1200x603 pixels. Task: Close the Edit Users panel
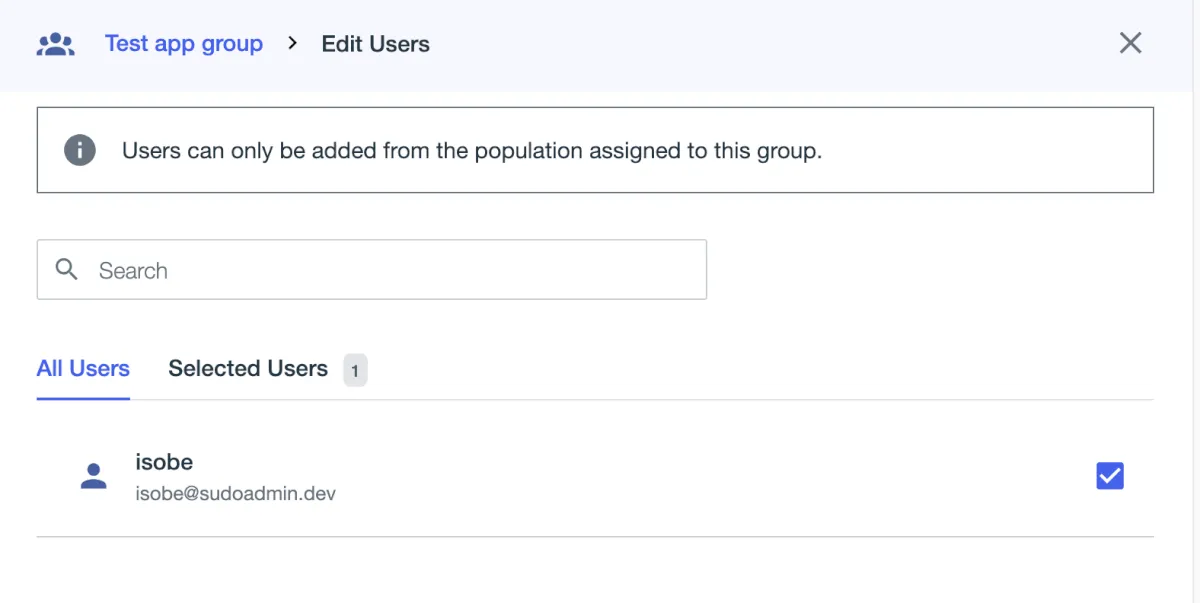coord(1130,43)
